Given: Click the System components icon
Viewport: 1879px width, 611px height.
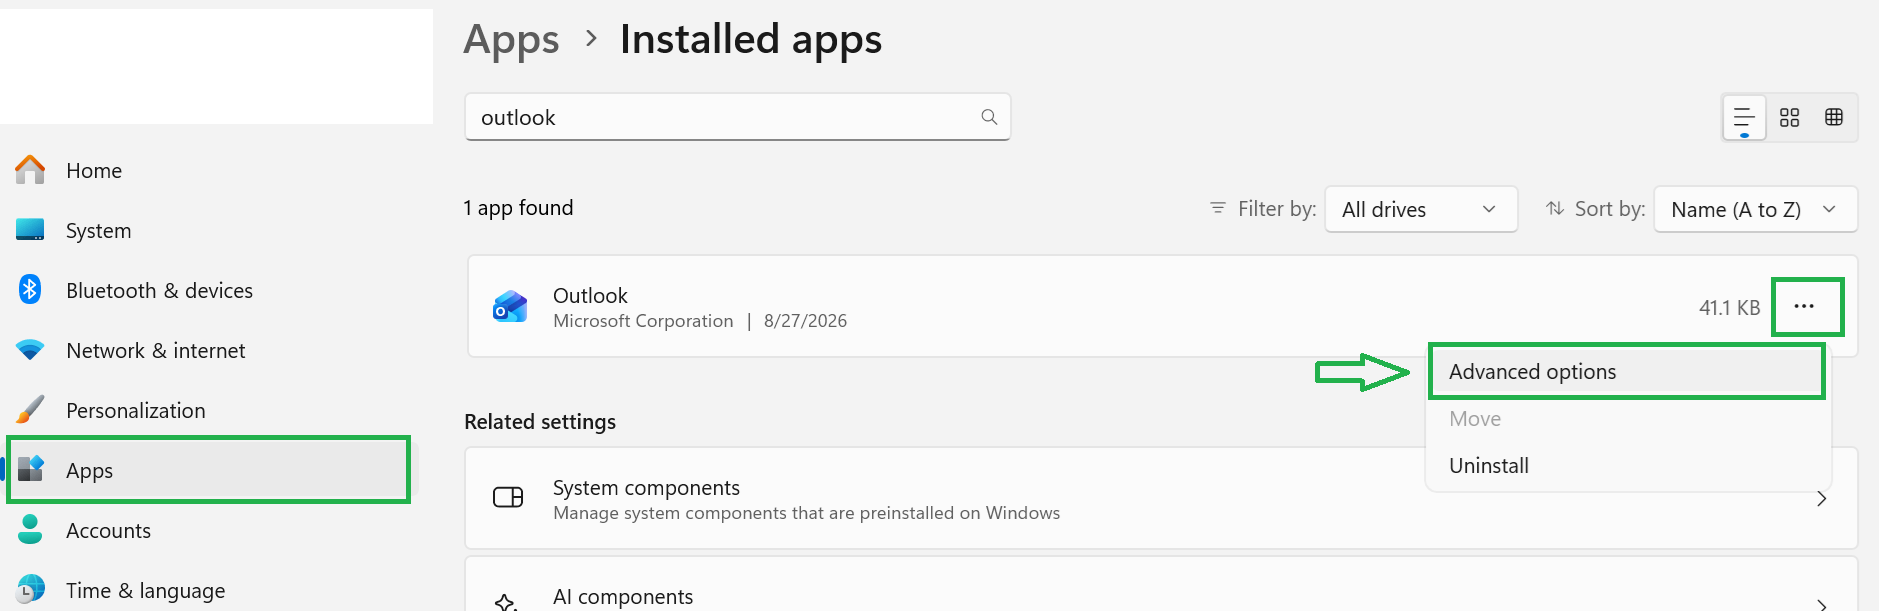Looking at the screenshot, I should click(x=508, y=497).
